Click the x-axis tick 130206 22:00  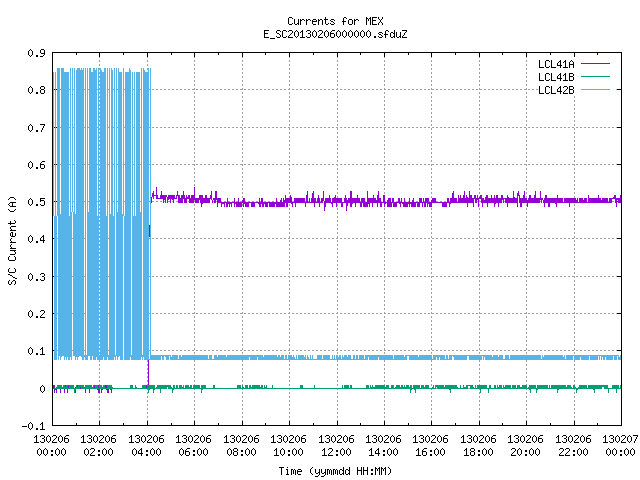[573, 445]
